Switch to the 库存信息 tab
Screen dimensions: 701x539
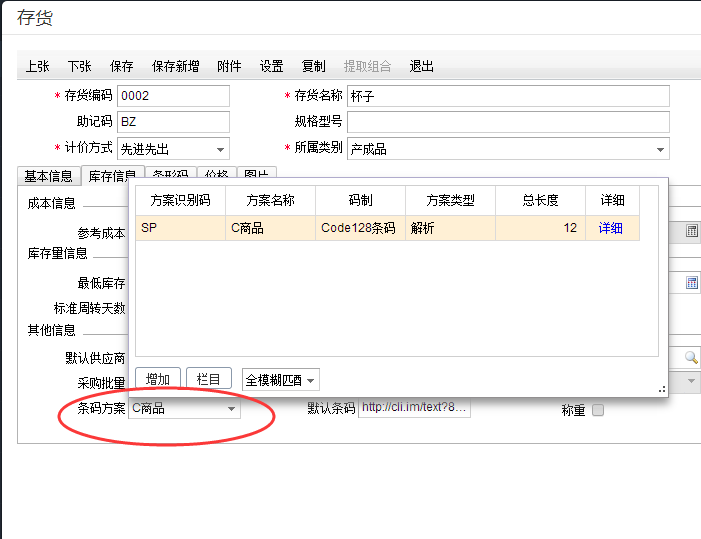click(111, 176)
